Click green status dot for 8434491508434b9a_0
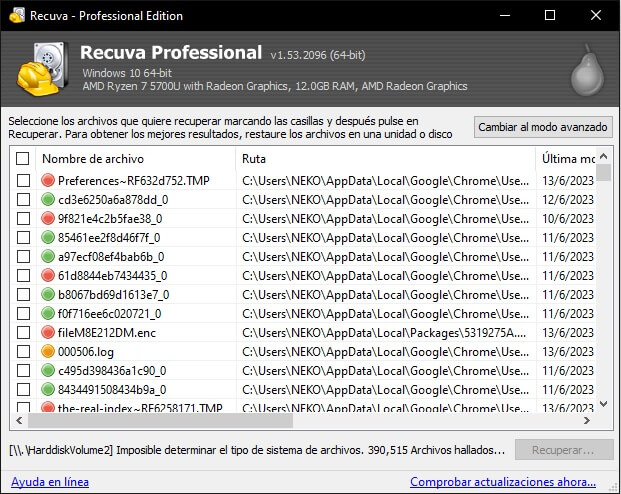 click(48, 389)
